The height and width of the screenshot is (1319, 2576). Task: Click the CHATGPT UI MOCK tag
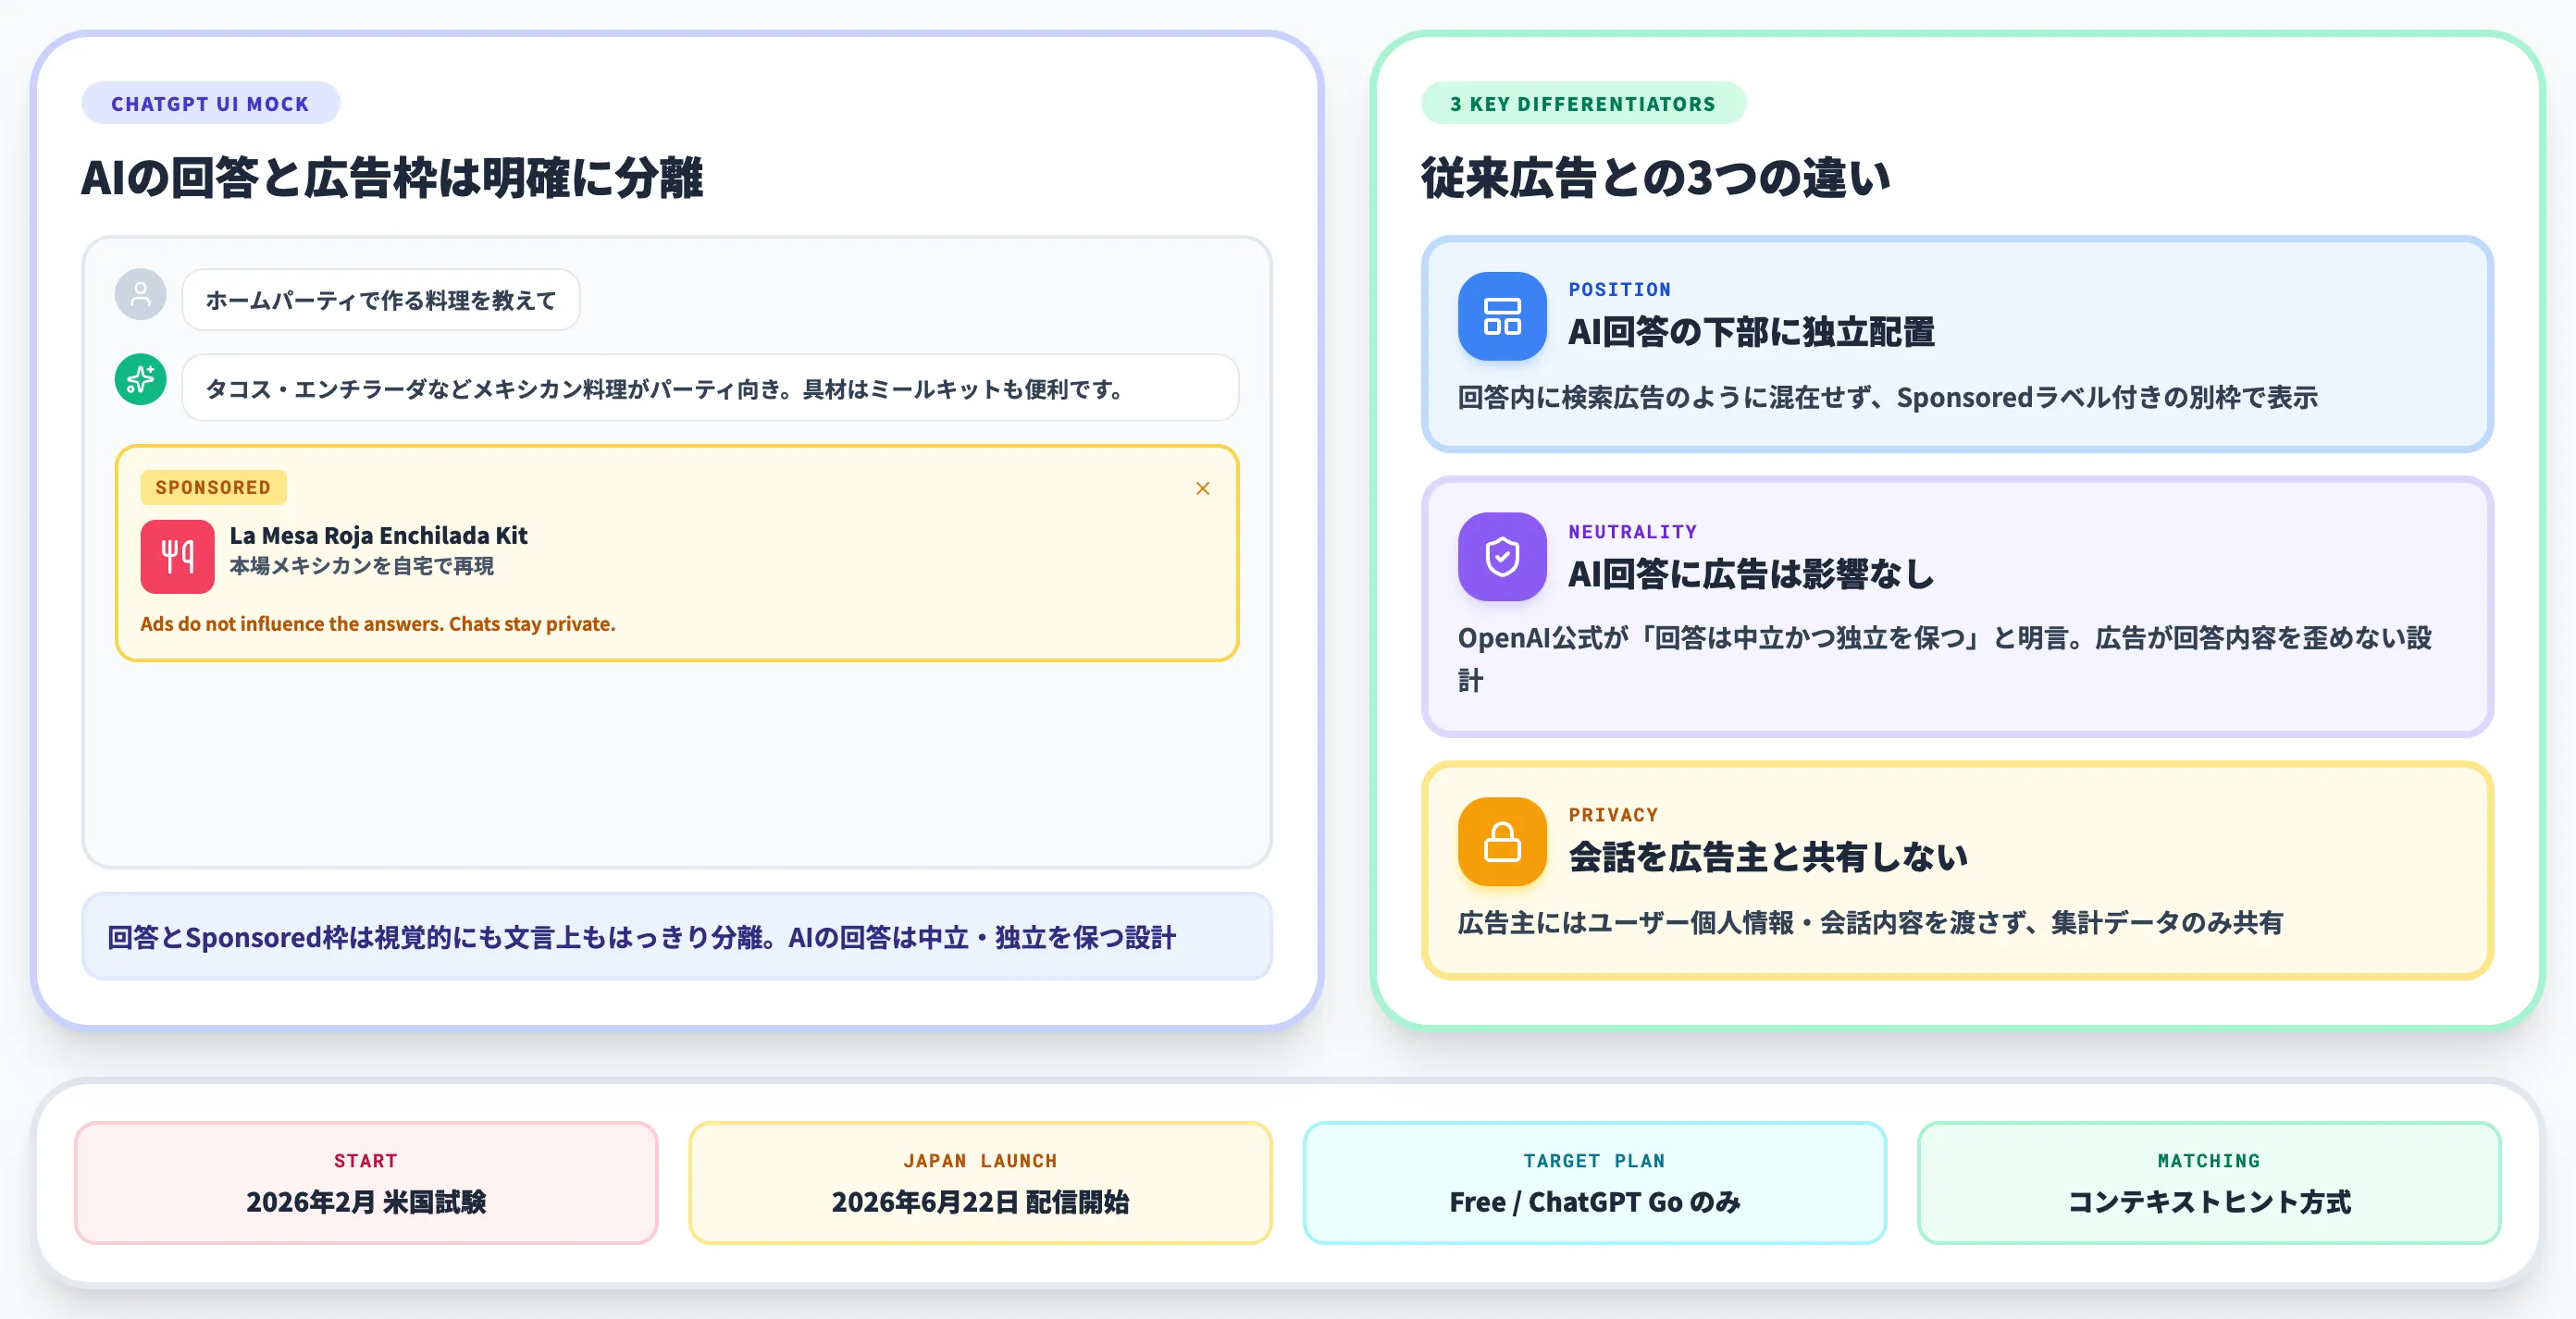[210, 103]
